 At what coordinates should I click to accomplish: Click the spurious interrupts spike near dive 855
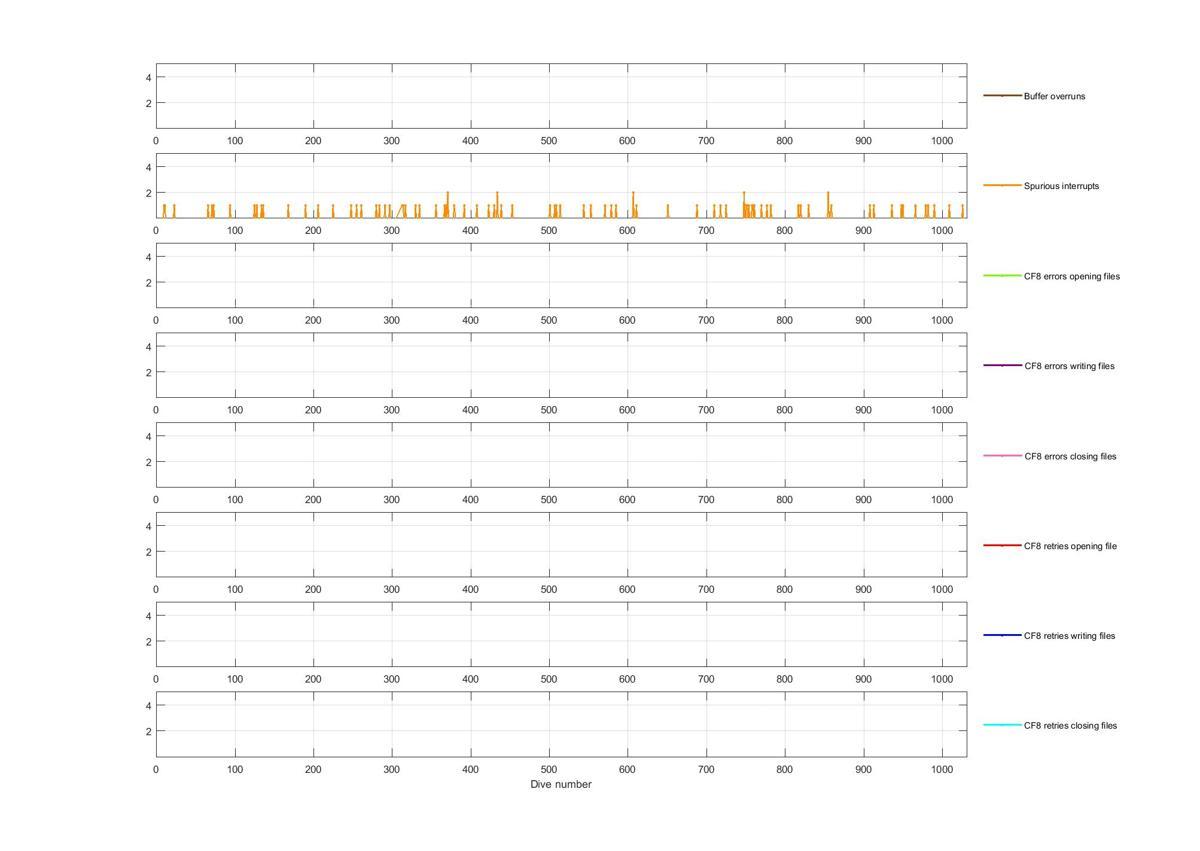click(828, 204)
